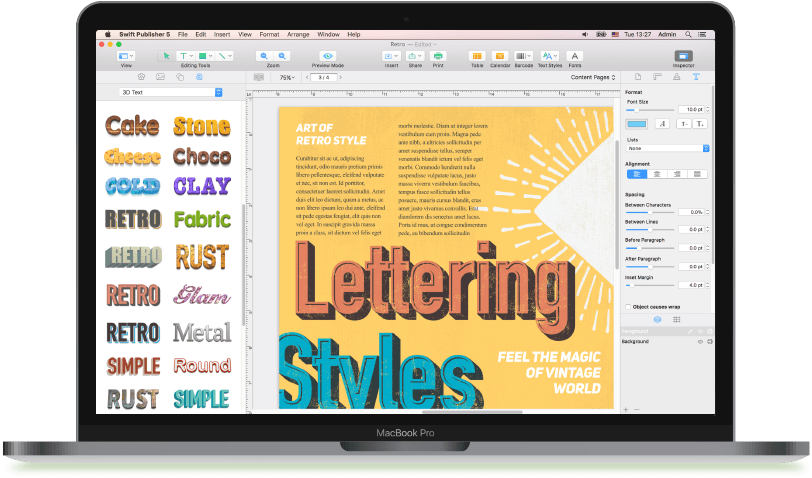Toggle Background layer visibility eye
This screenshot has height=478, width=812.
700,342
